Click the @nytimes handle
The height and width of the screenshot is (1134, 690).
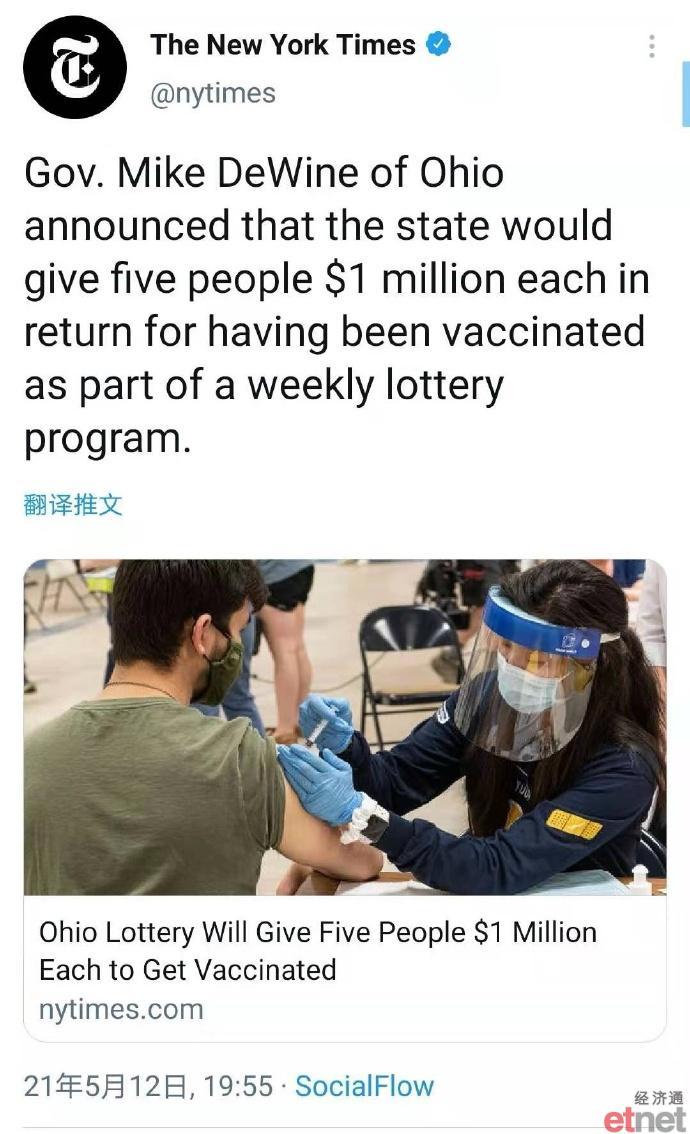pyautogui.click(x=213, y=93)
